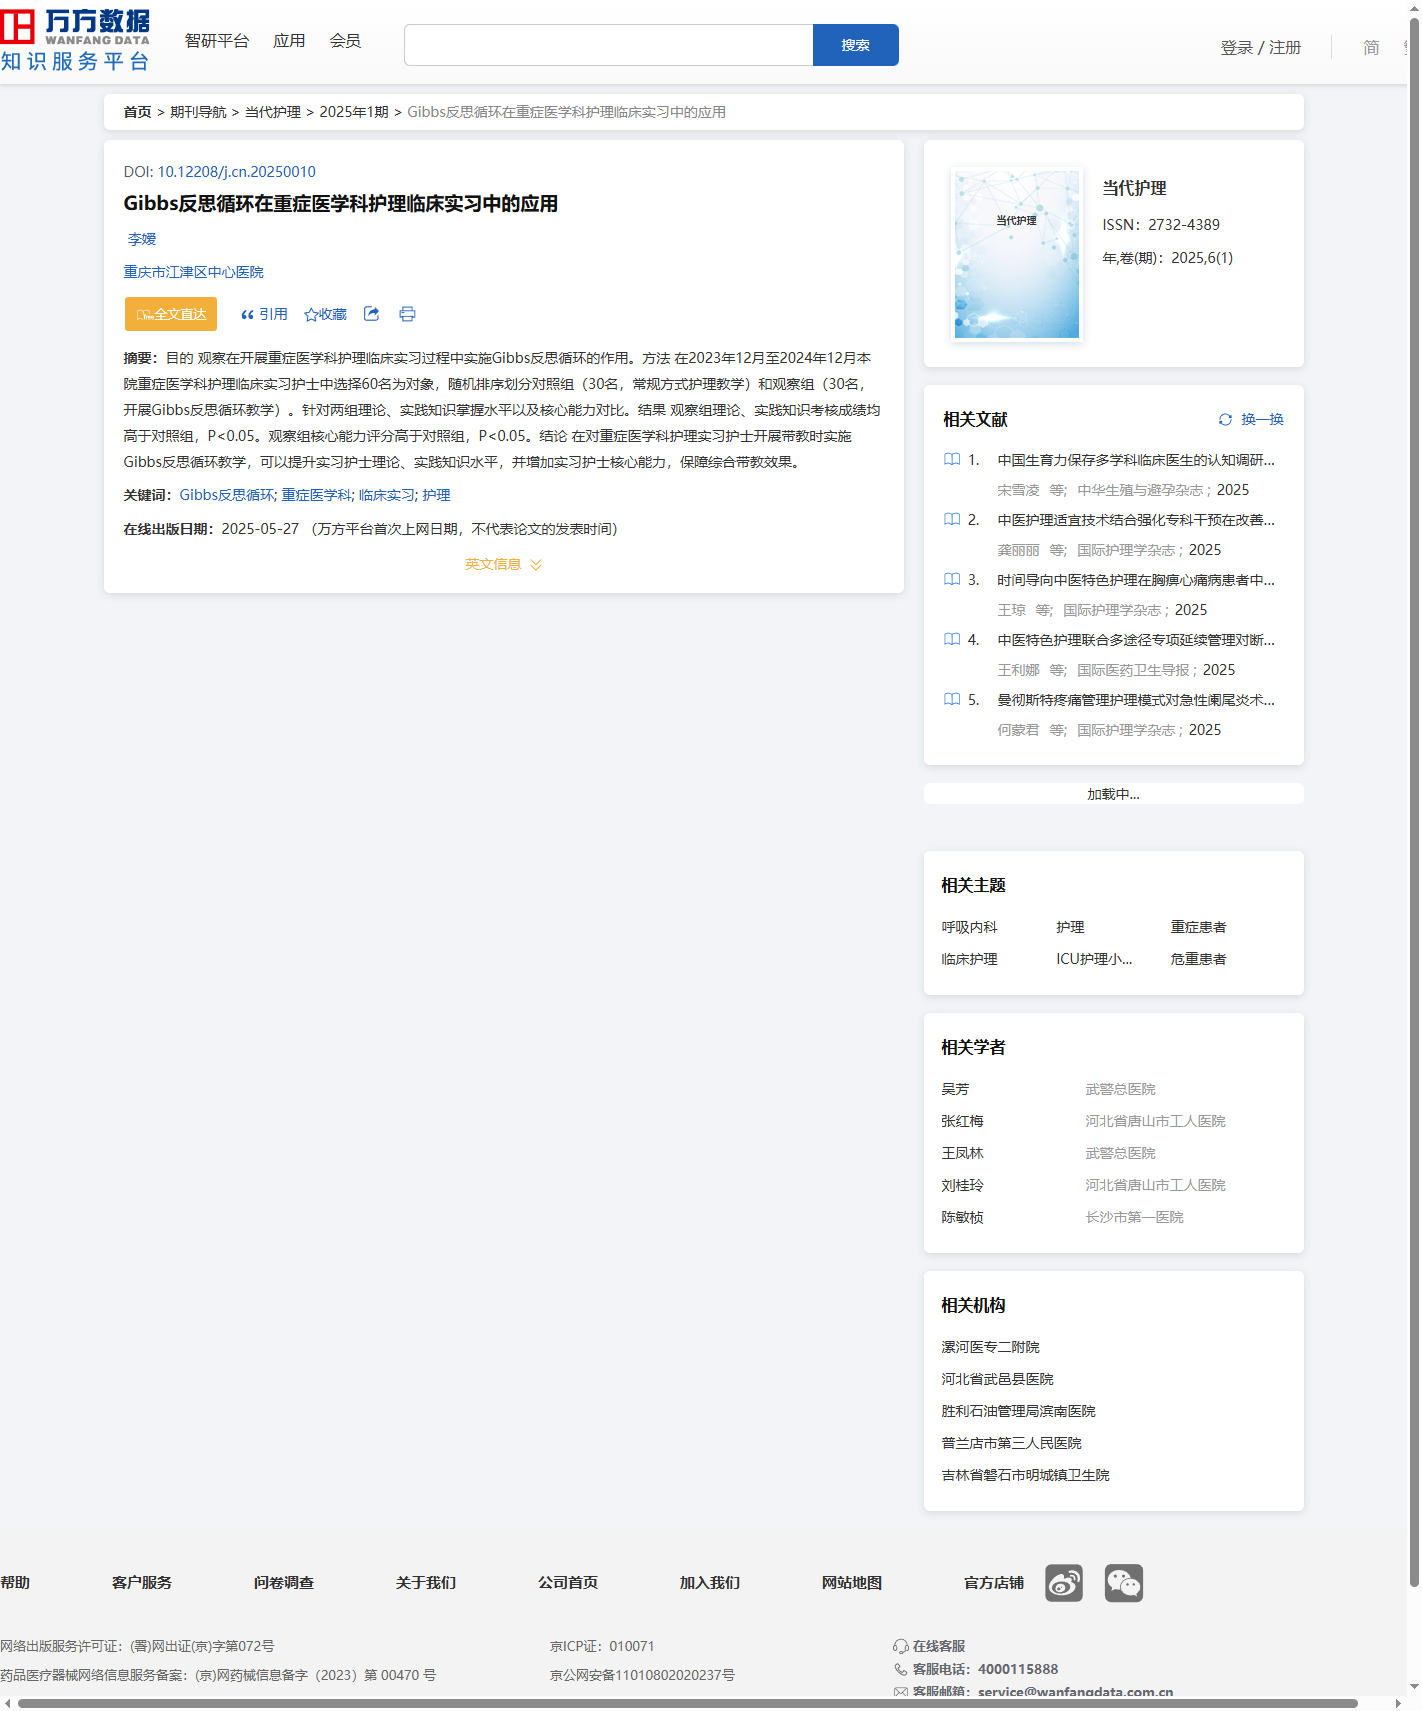Switch language with the 简 option
This screenshot has height=1711, width=1422.
tap(1371, 47)
